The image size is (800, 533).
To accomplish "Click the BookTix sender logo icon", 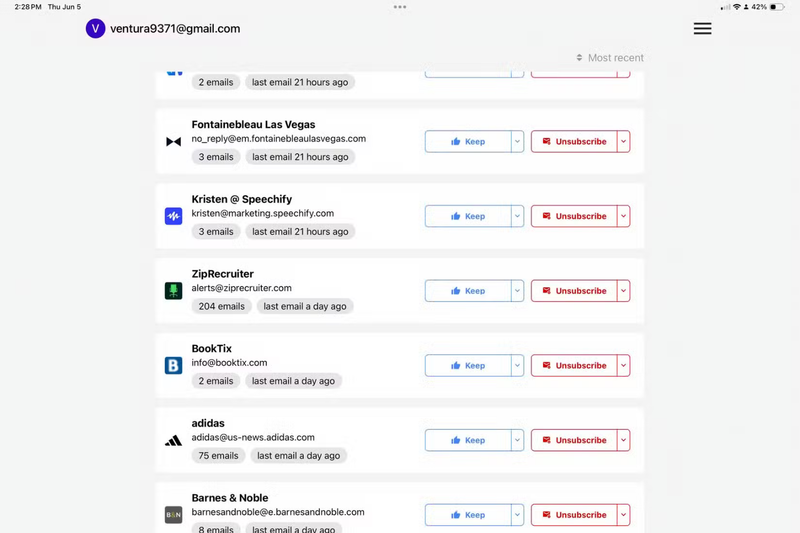I will pos(173,366).
